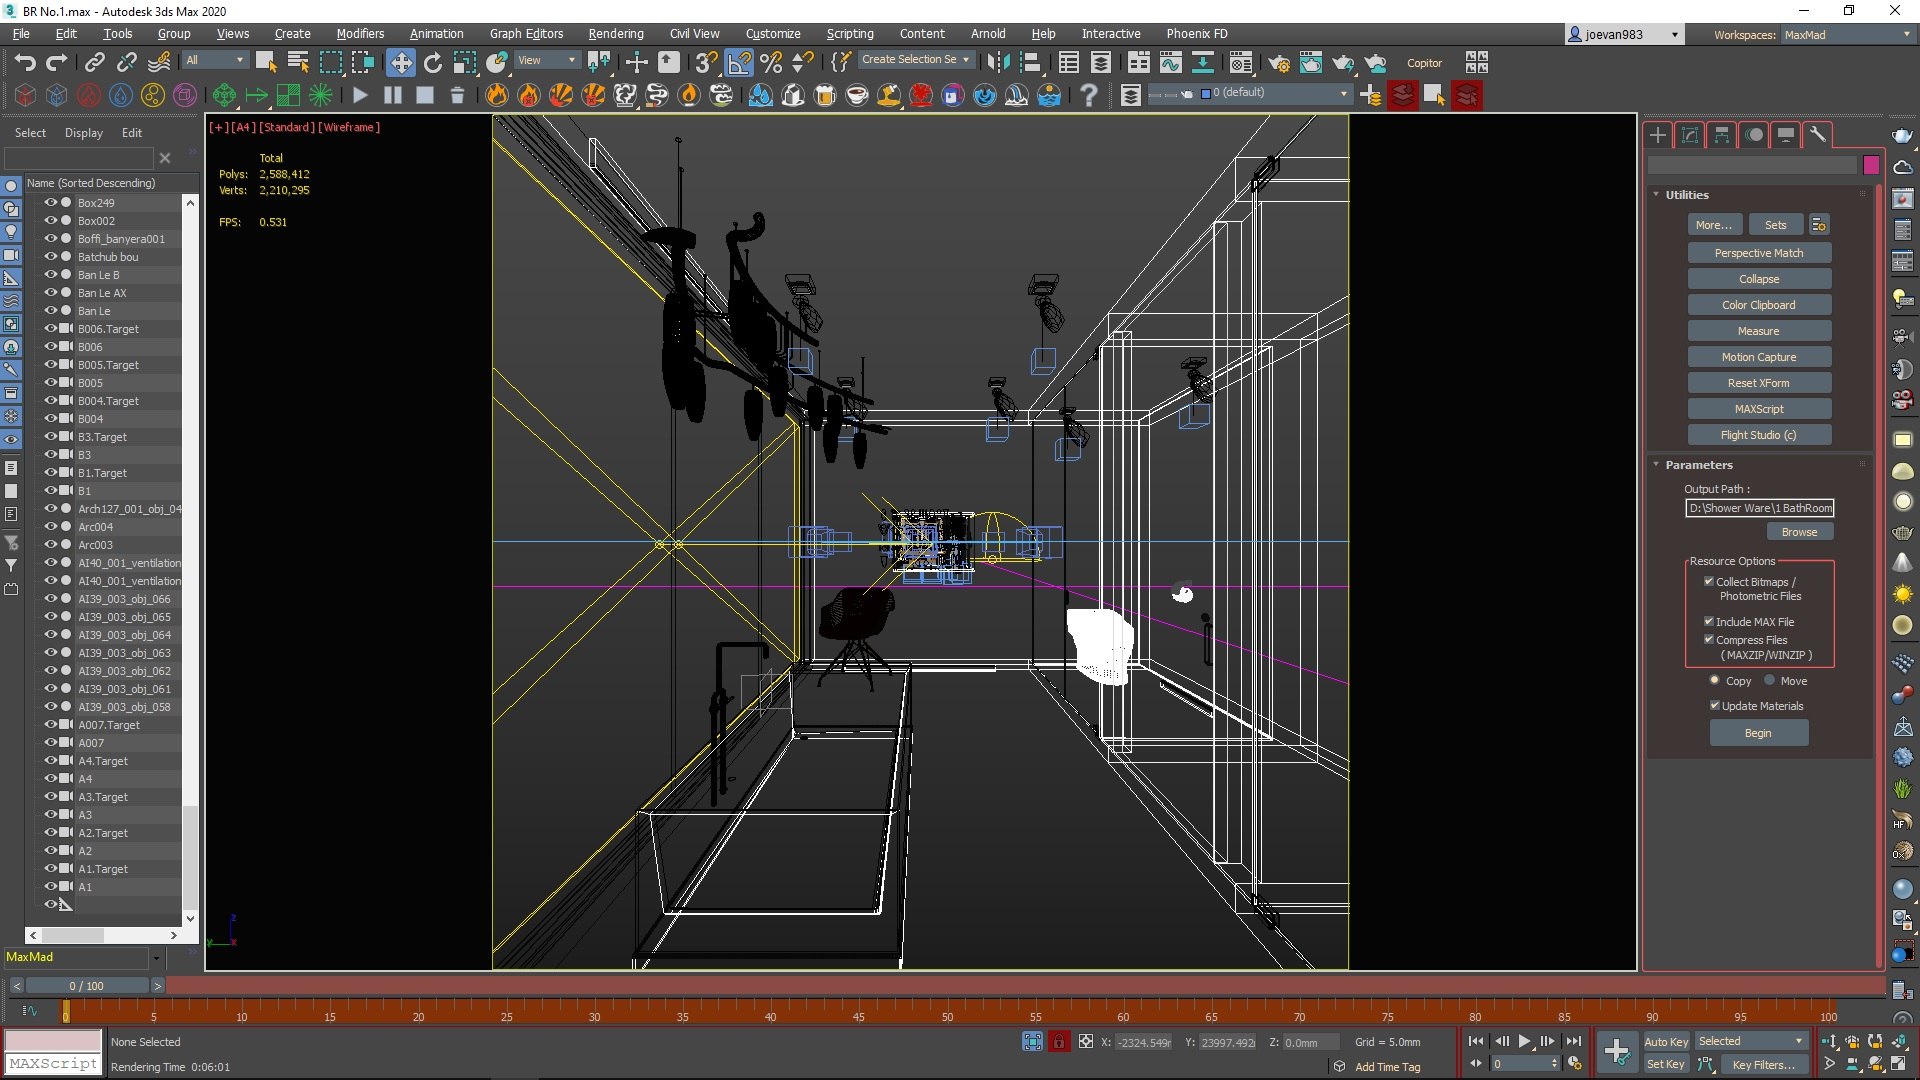Hide Batchub bou using its eye icon
The image size is (1920, 1080).
point(50,256)
